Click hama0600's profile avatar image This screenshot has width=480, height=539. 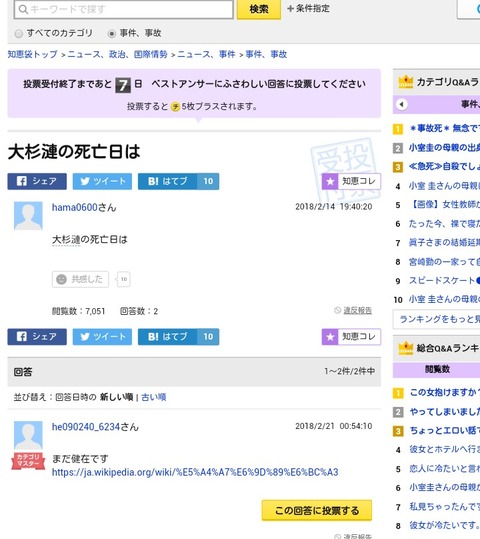pyautogui.click(x=28, y=216)
